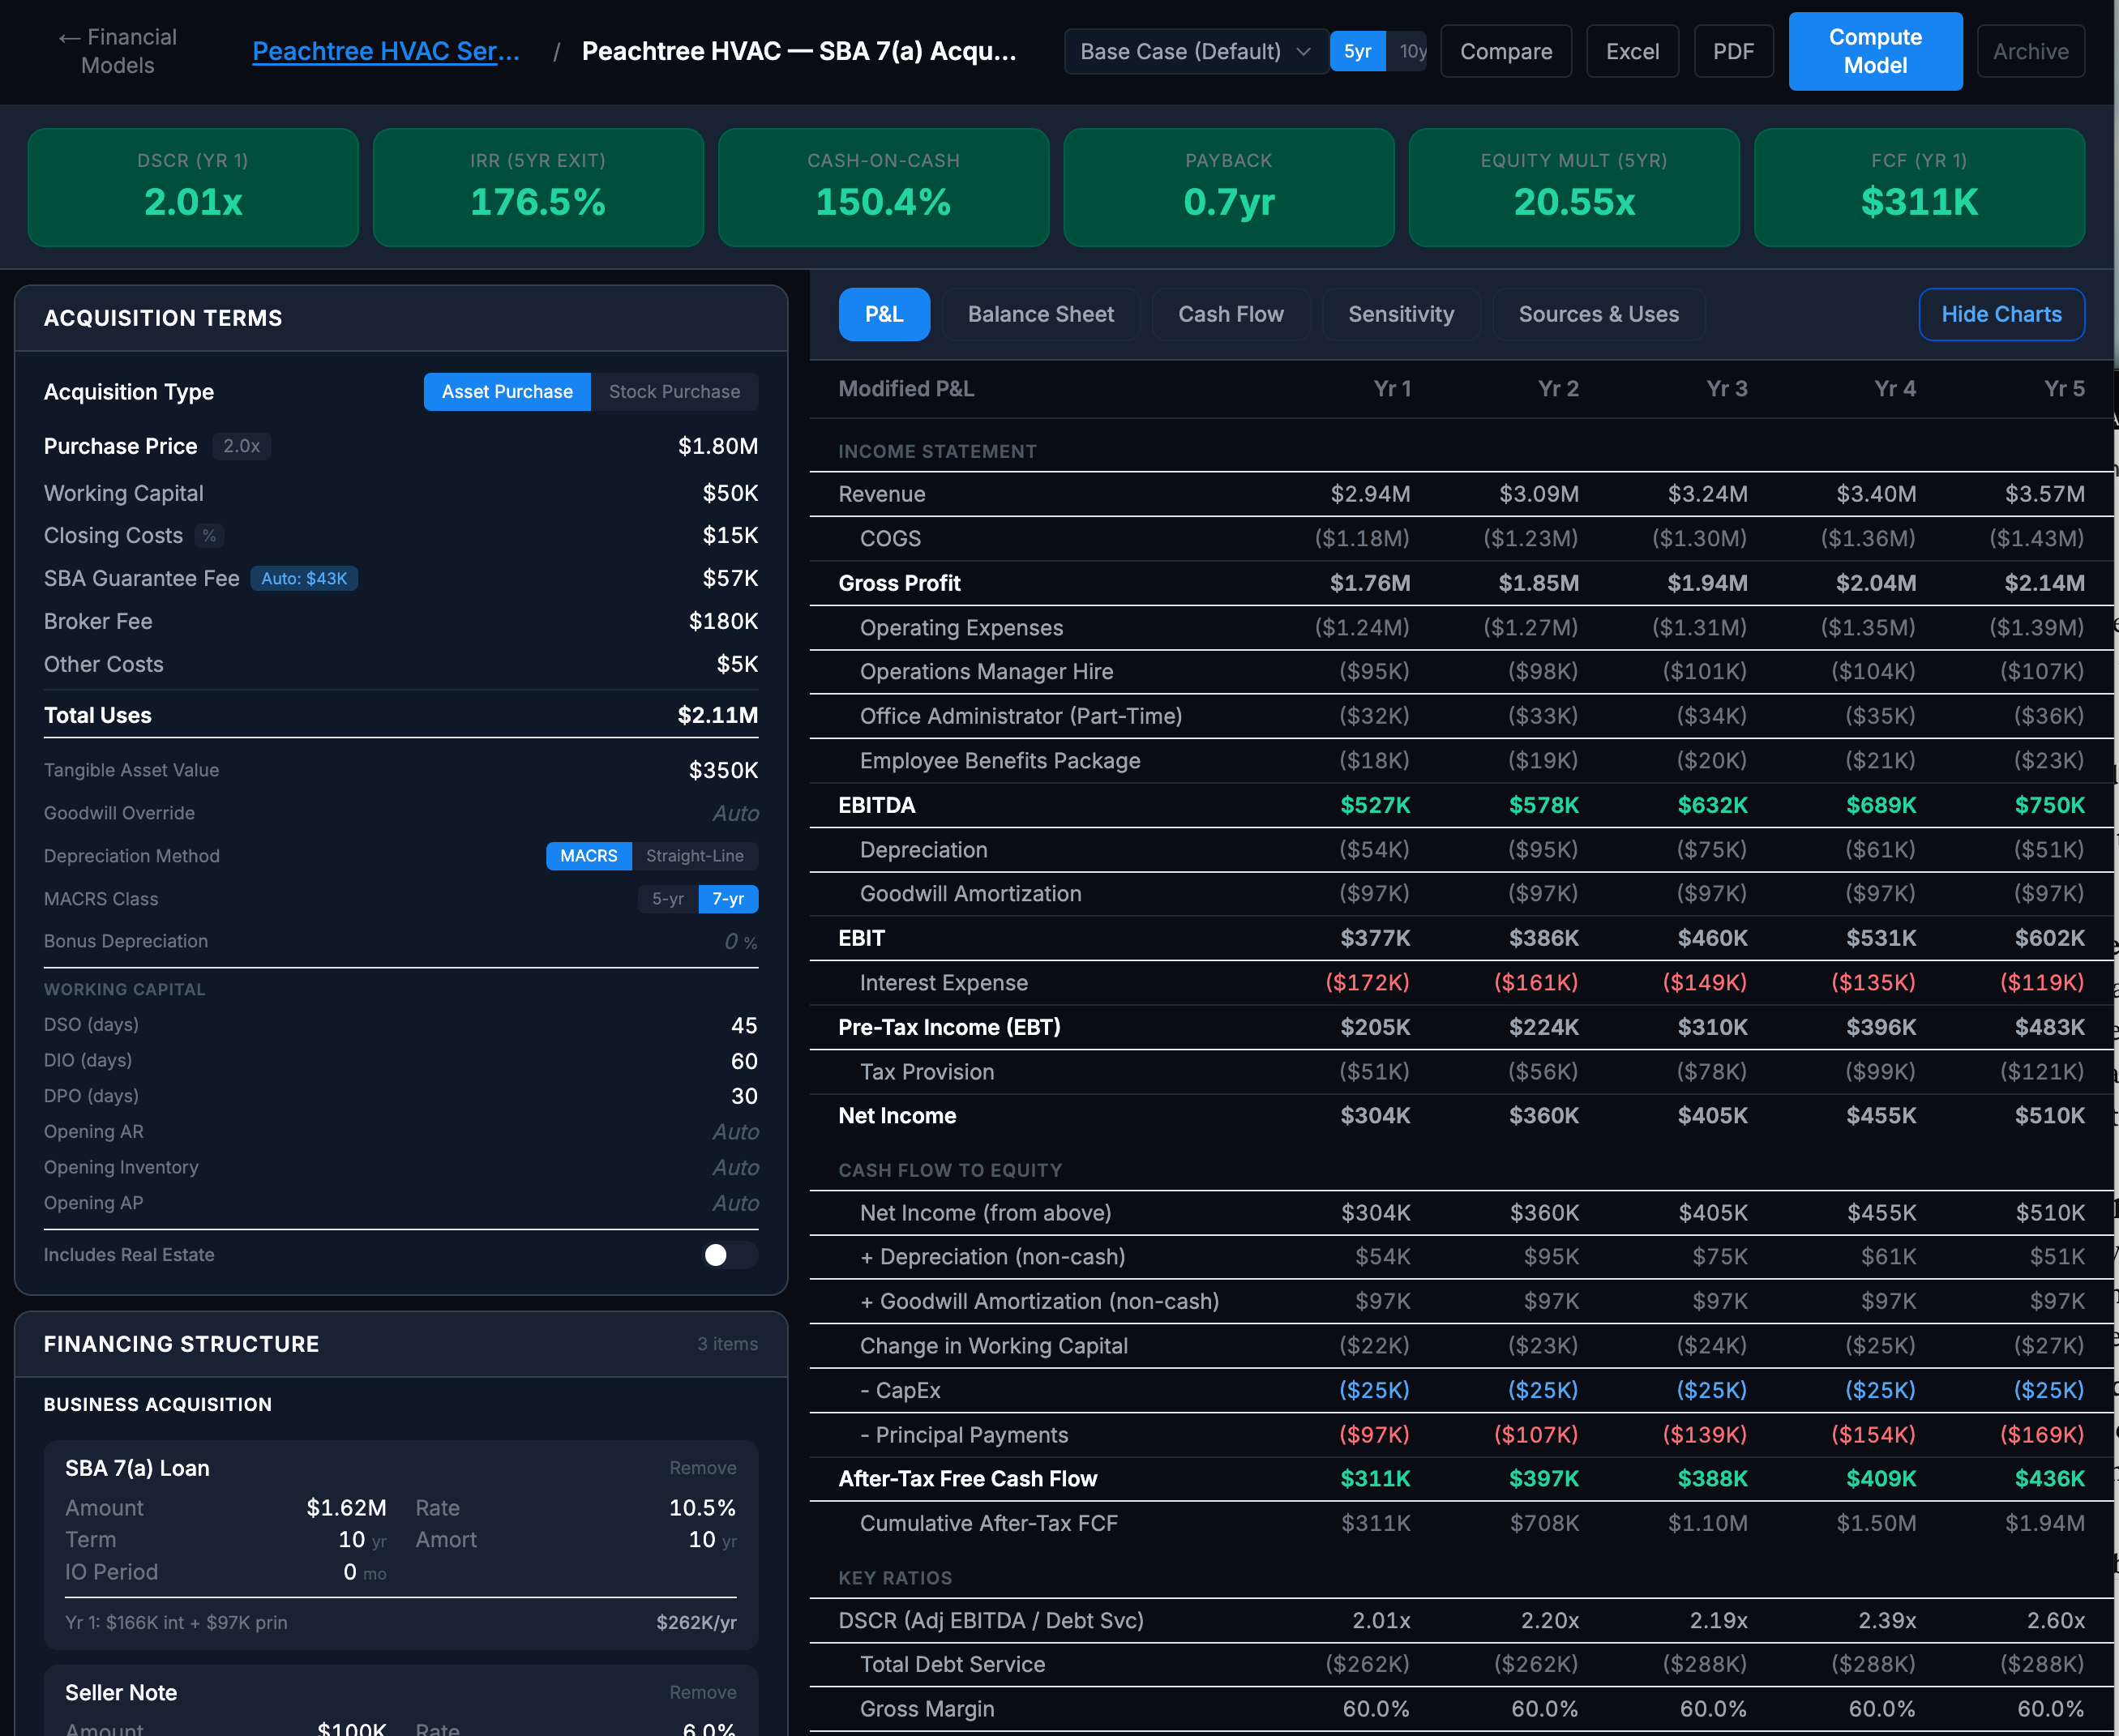Click the Compute Model button
The height and width of the screenshot is (1736, 2119).
(1875, 51)
